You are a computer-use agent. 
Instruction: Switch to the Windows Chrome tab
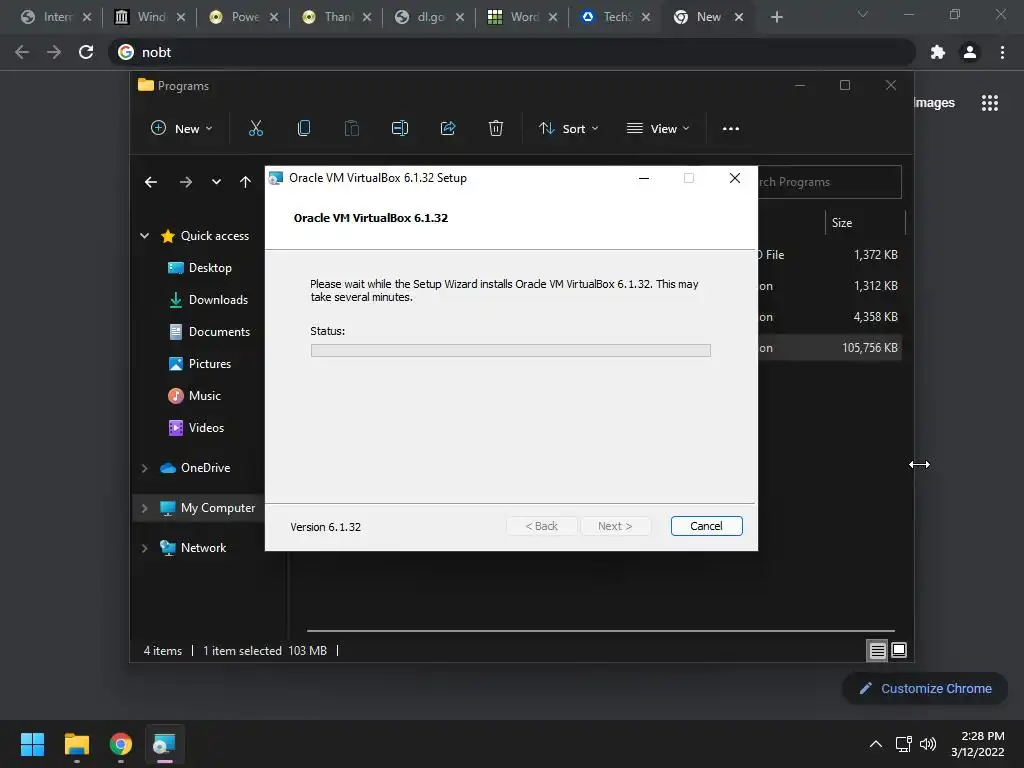pyautogui.click(x=150, y=17)
